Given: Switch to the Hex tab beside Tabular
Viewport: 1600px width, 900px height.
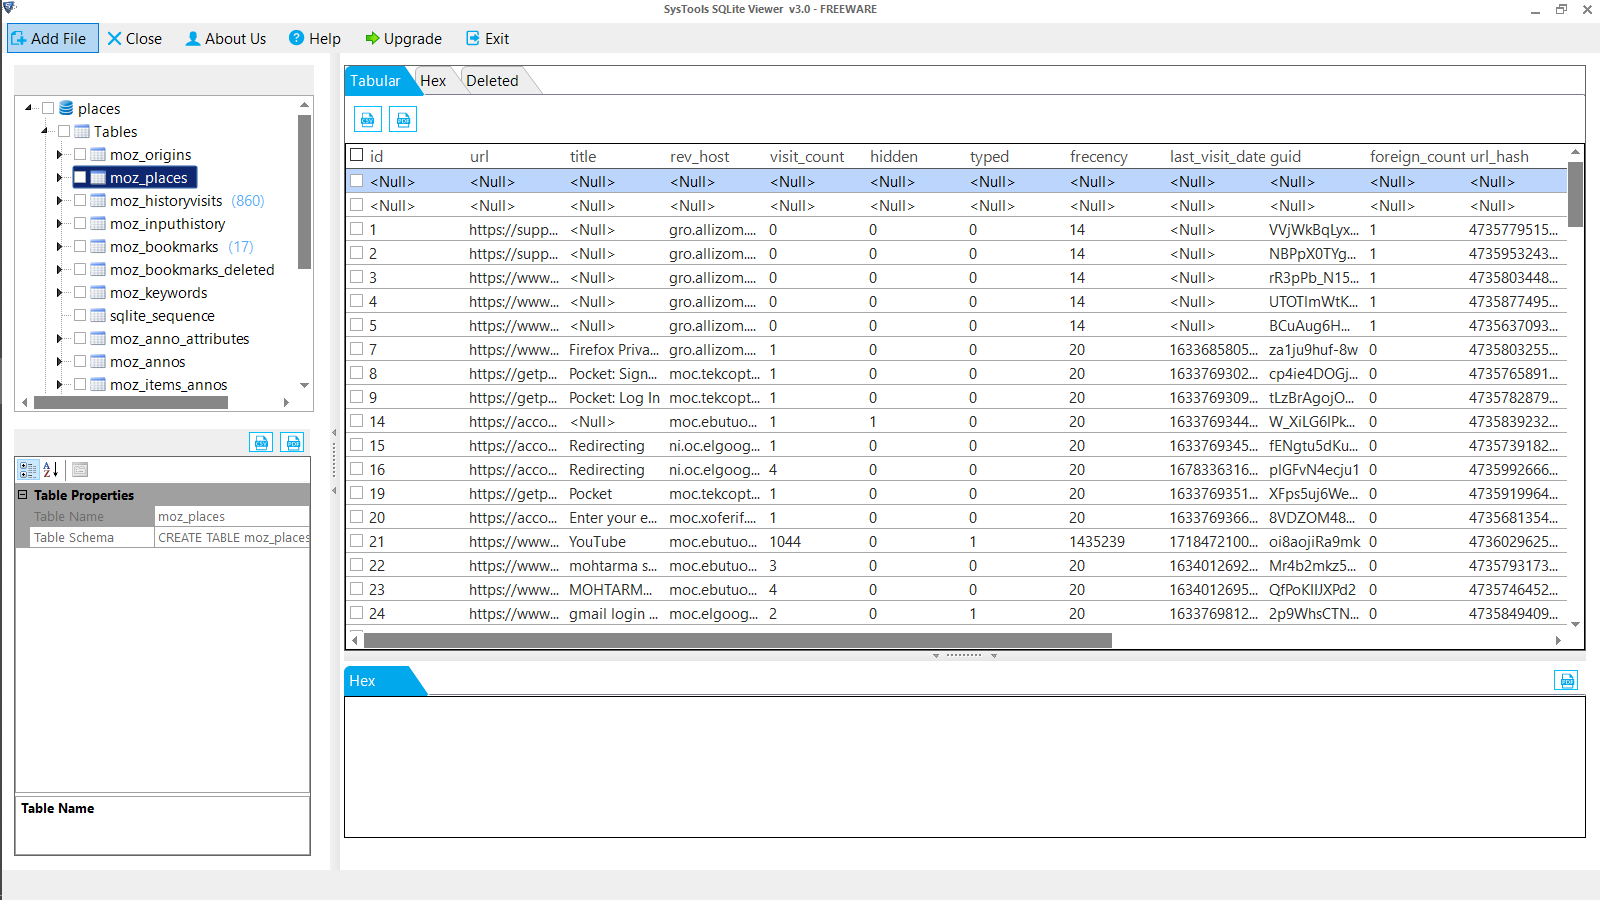Looking at the screenshot, I should click(x=433, y=81).
